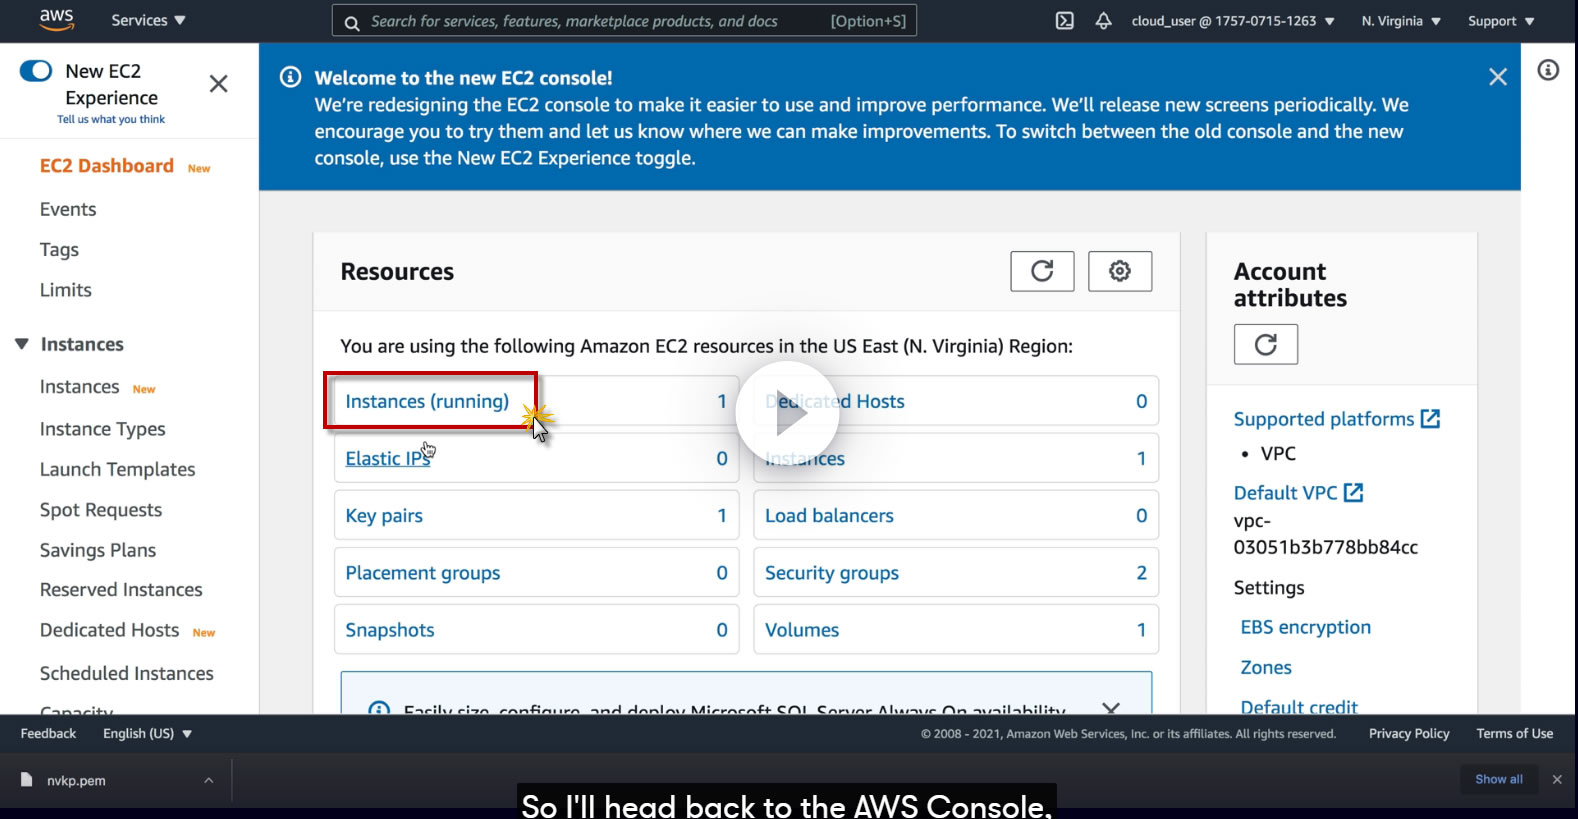
Task: Open Reserved Instances in the sidebar
Action: coord(121,590)
